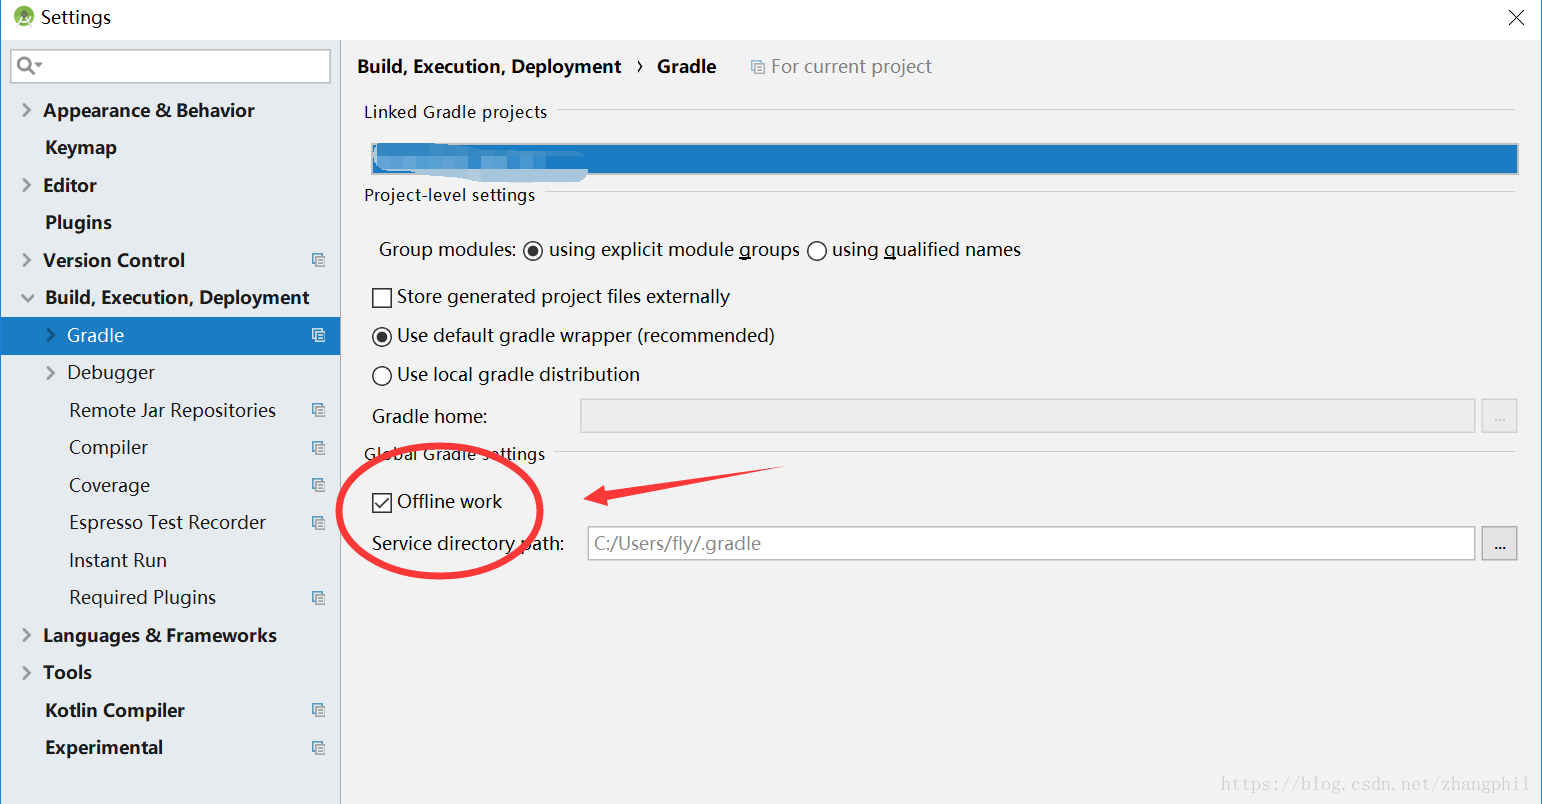Open the Remote Jar Repositories page

[x=172, y=410]
